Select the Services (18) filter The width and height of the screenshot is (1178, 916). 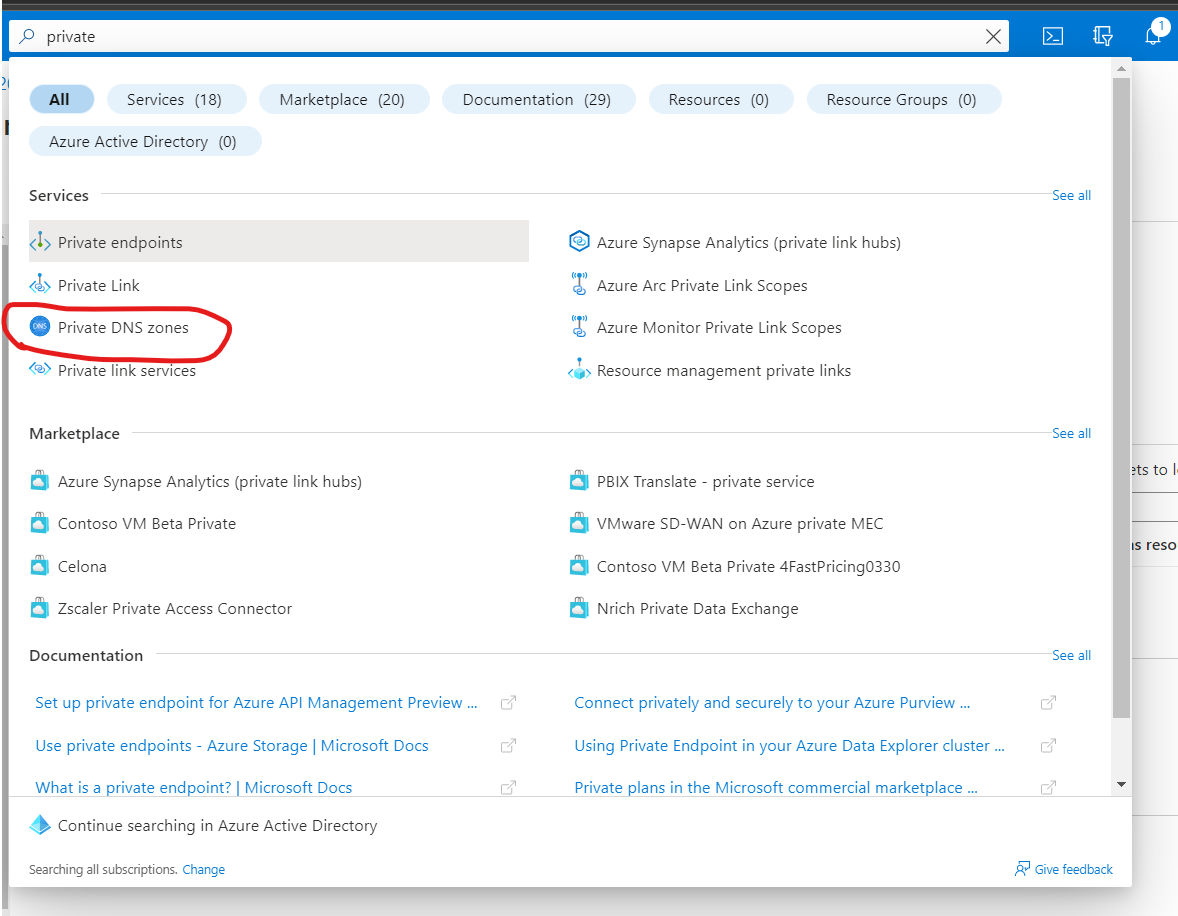pos(177,100)
